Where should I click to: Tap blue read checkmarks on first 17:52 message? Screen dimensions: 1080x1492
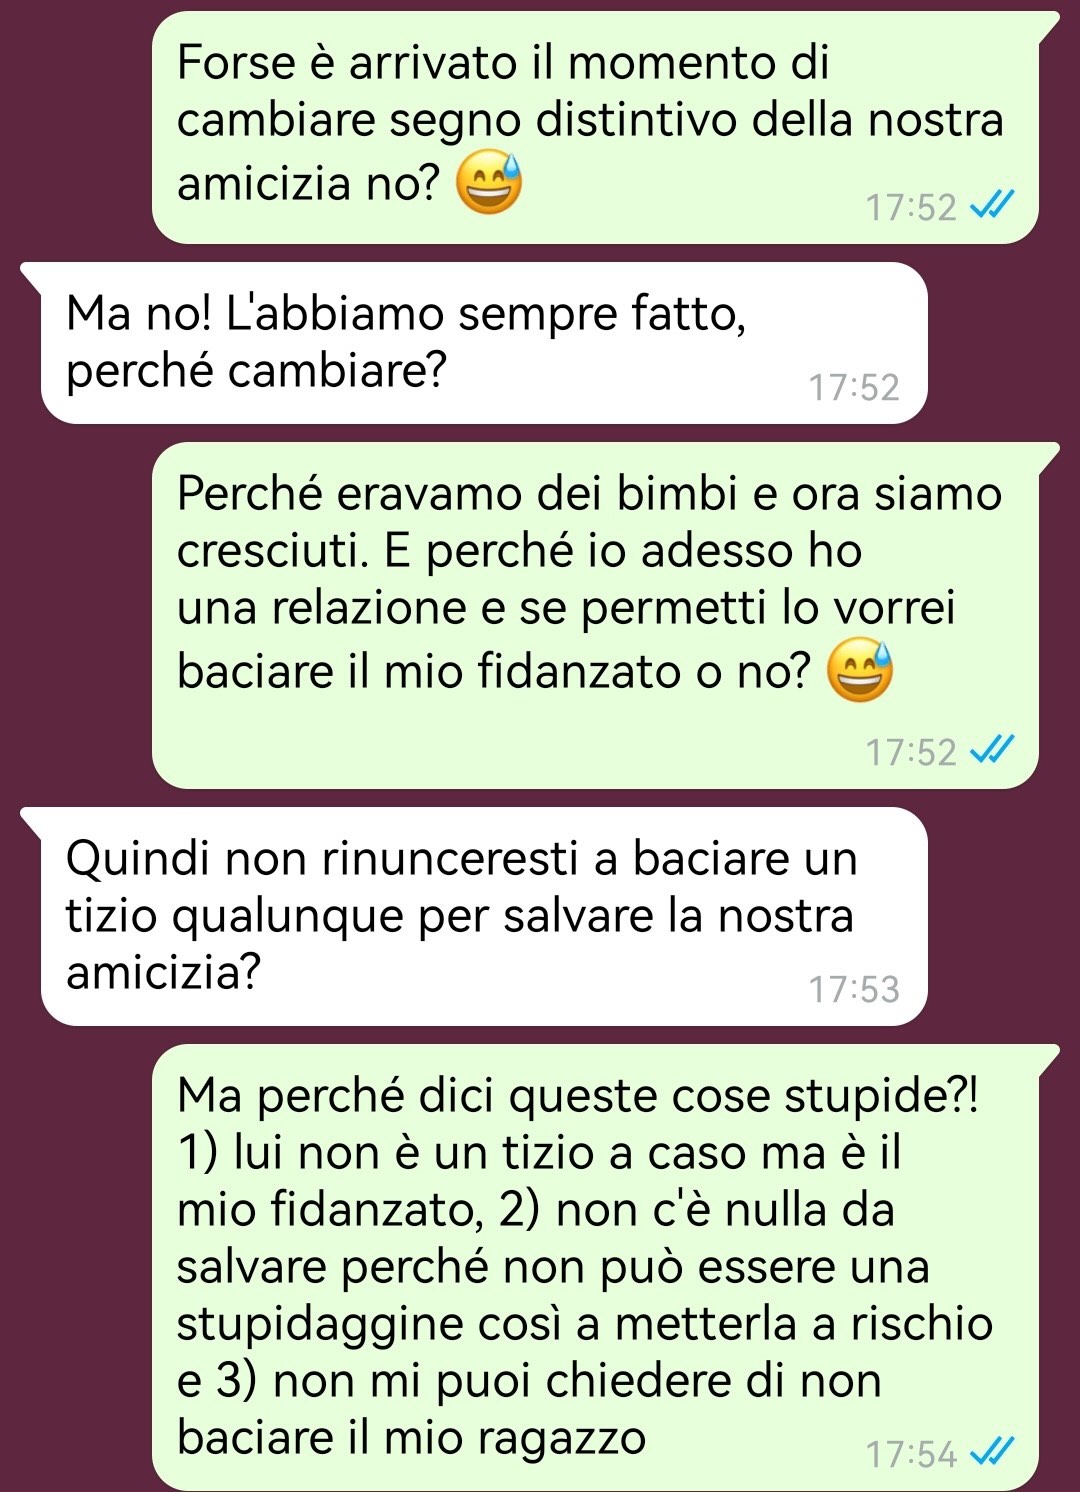(992, 207)
